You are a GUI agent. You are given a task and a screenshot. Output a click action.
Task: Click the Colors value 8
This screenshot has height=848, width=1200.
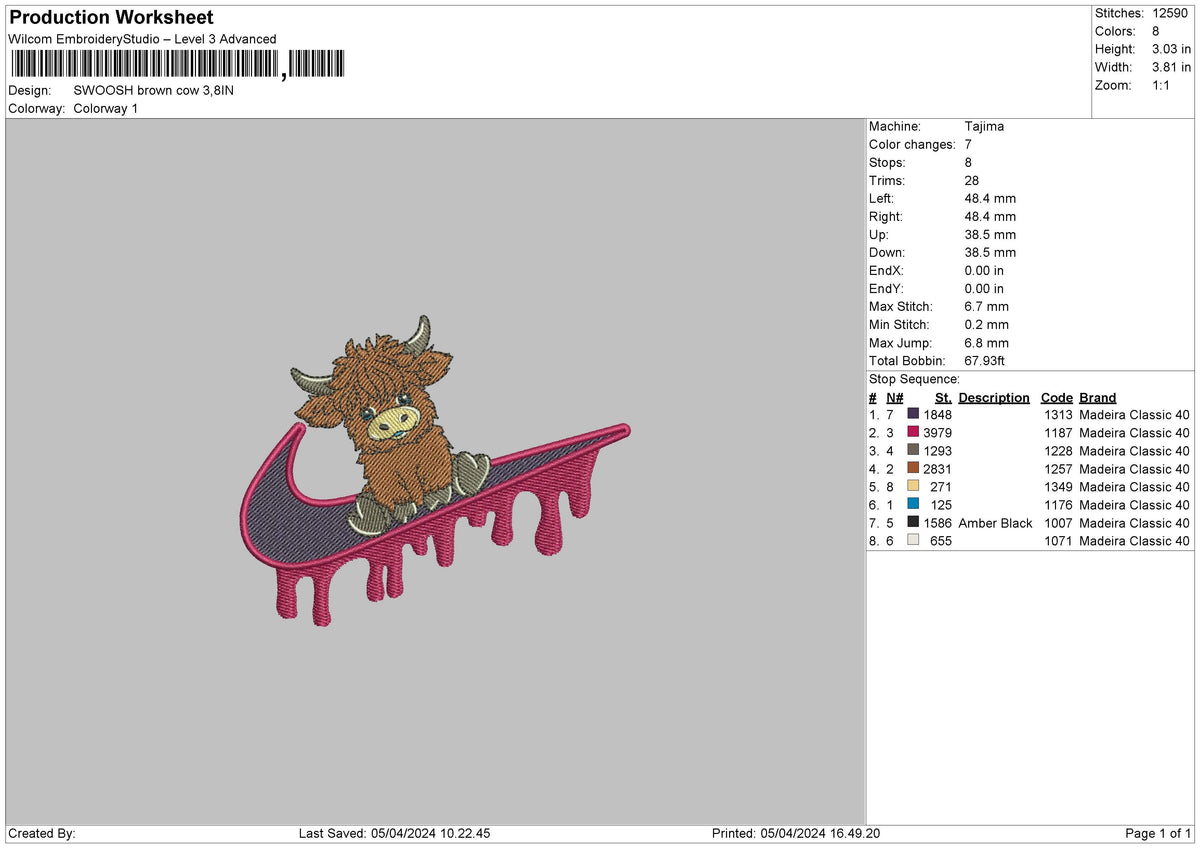click(x=1156, y=31)
